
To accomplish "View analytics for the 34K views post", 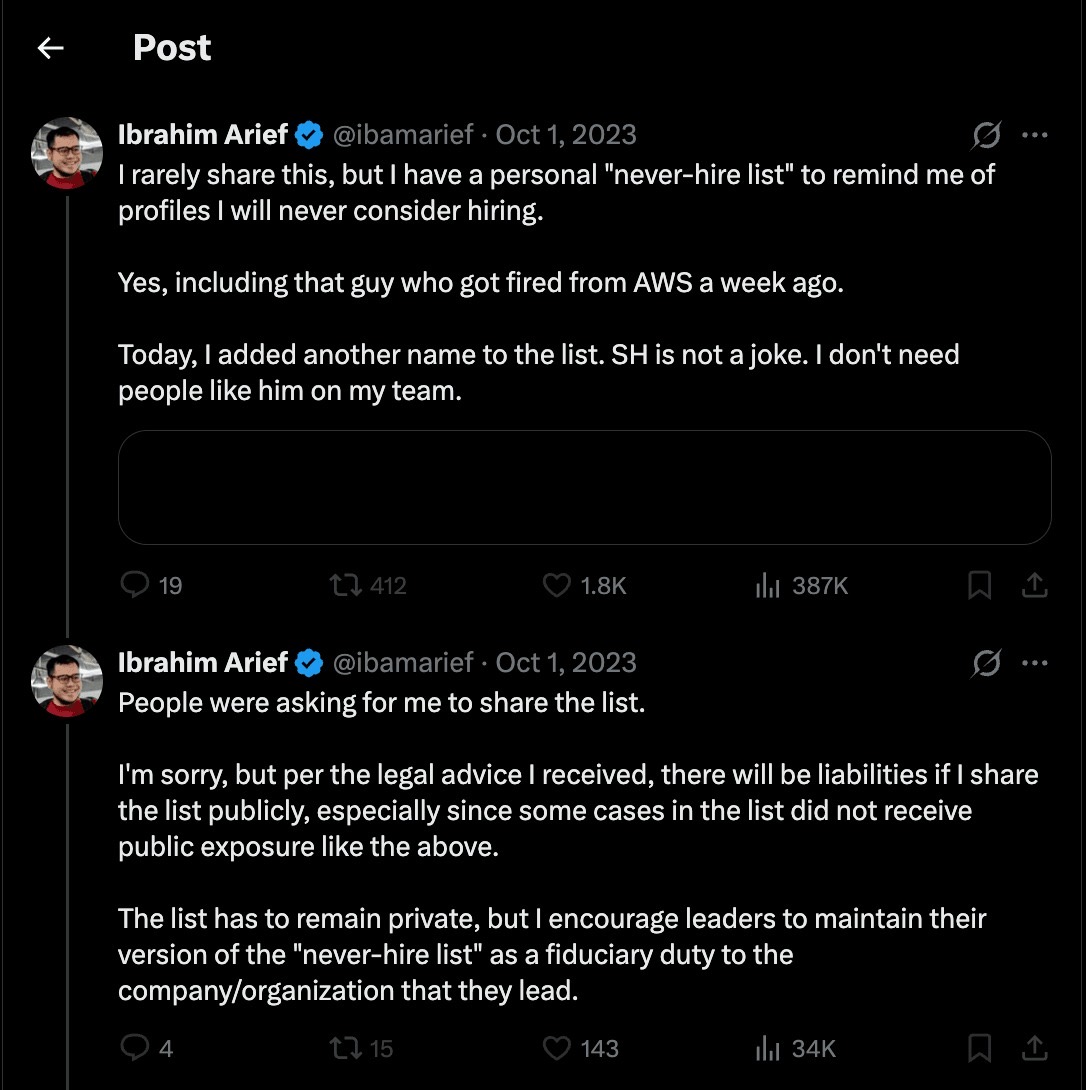I will [x=795, y=1048].
